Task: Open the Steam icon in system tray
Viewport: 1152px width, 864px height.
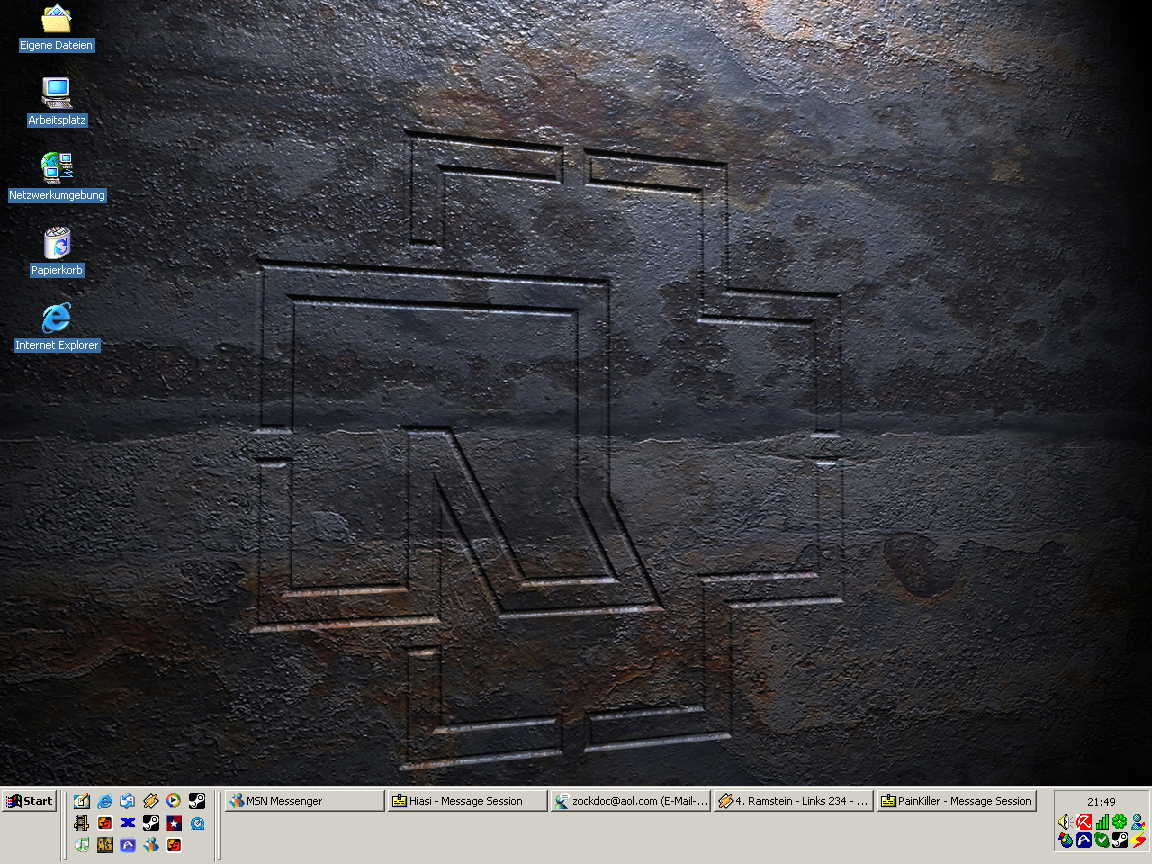Action: click(x=1120, y=840)
